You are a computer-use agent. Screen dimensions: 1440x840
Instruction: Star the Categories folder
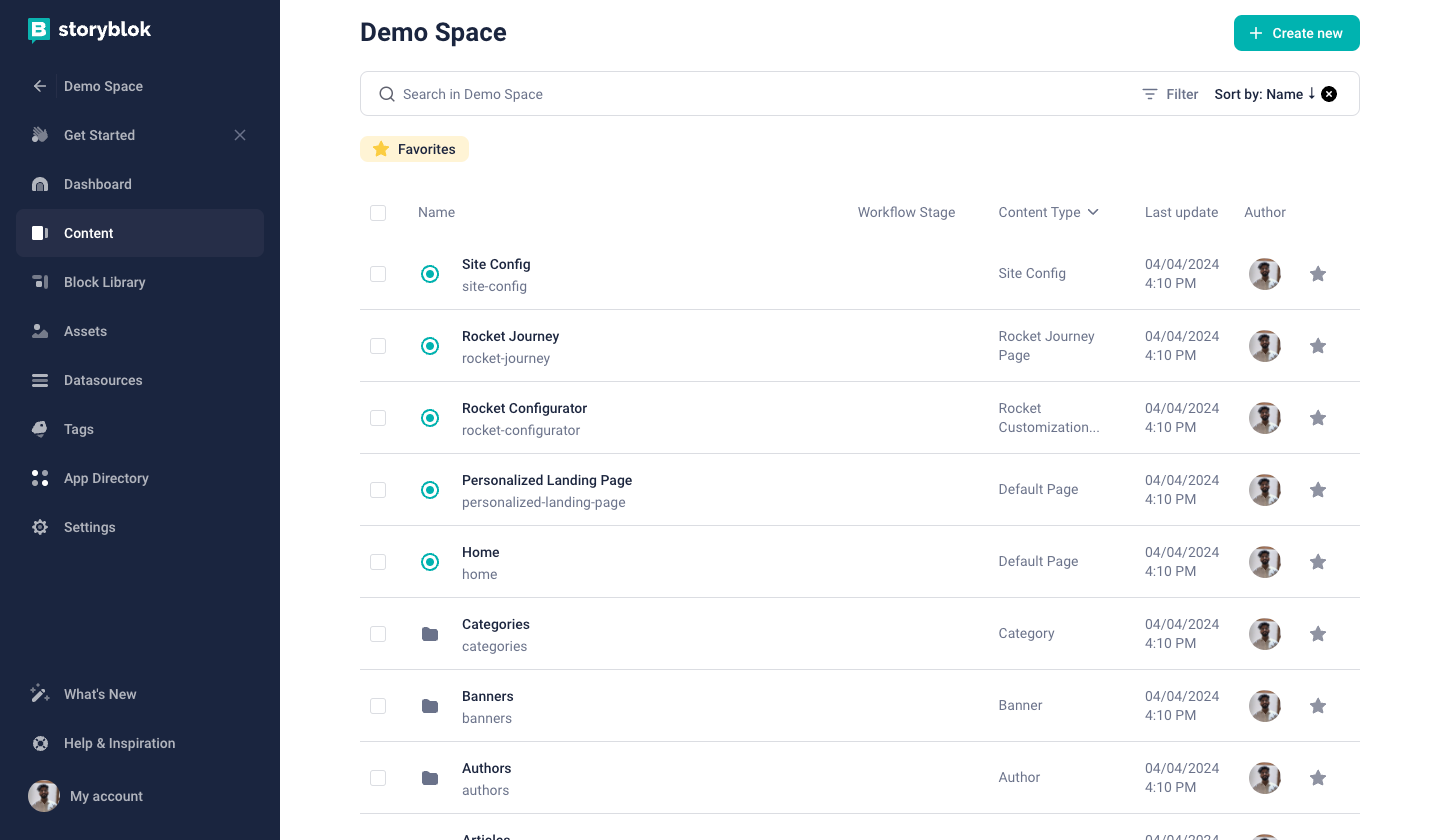pos(1318,633)
